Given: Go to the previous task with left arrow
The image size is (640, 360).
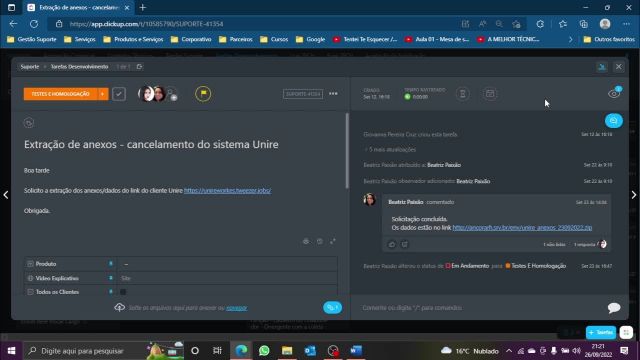Looking at the screenshot, I should pos(6,195).
